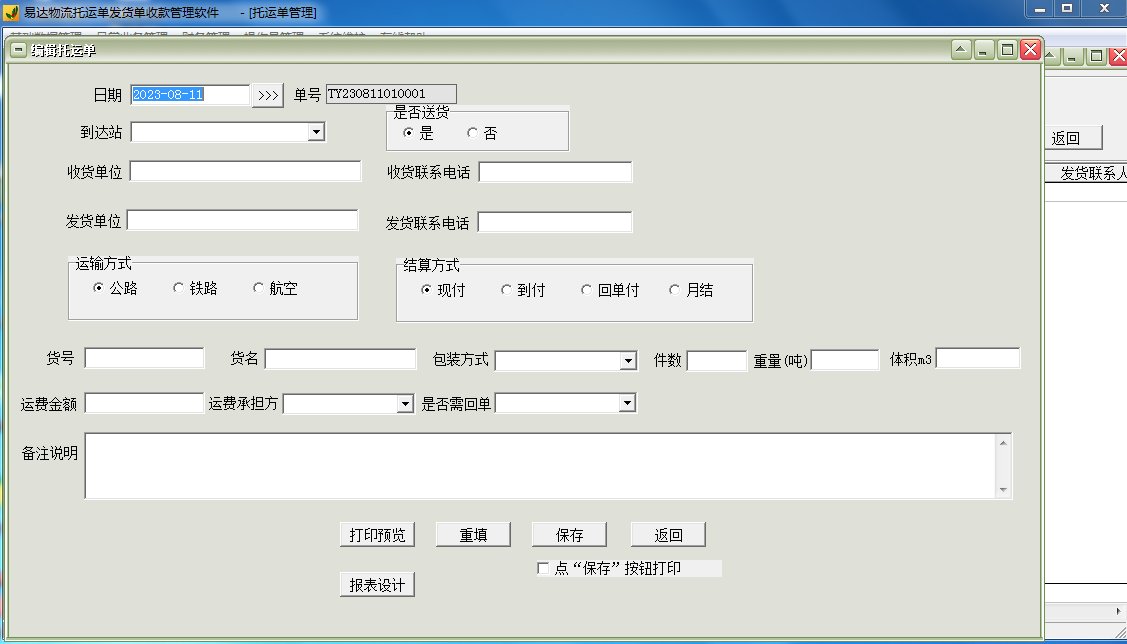This screenshot has height=644, width=1127.
Task: Expand the 包装方式 combo box
Action: click(627, 360)
